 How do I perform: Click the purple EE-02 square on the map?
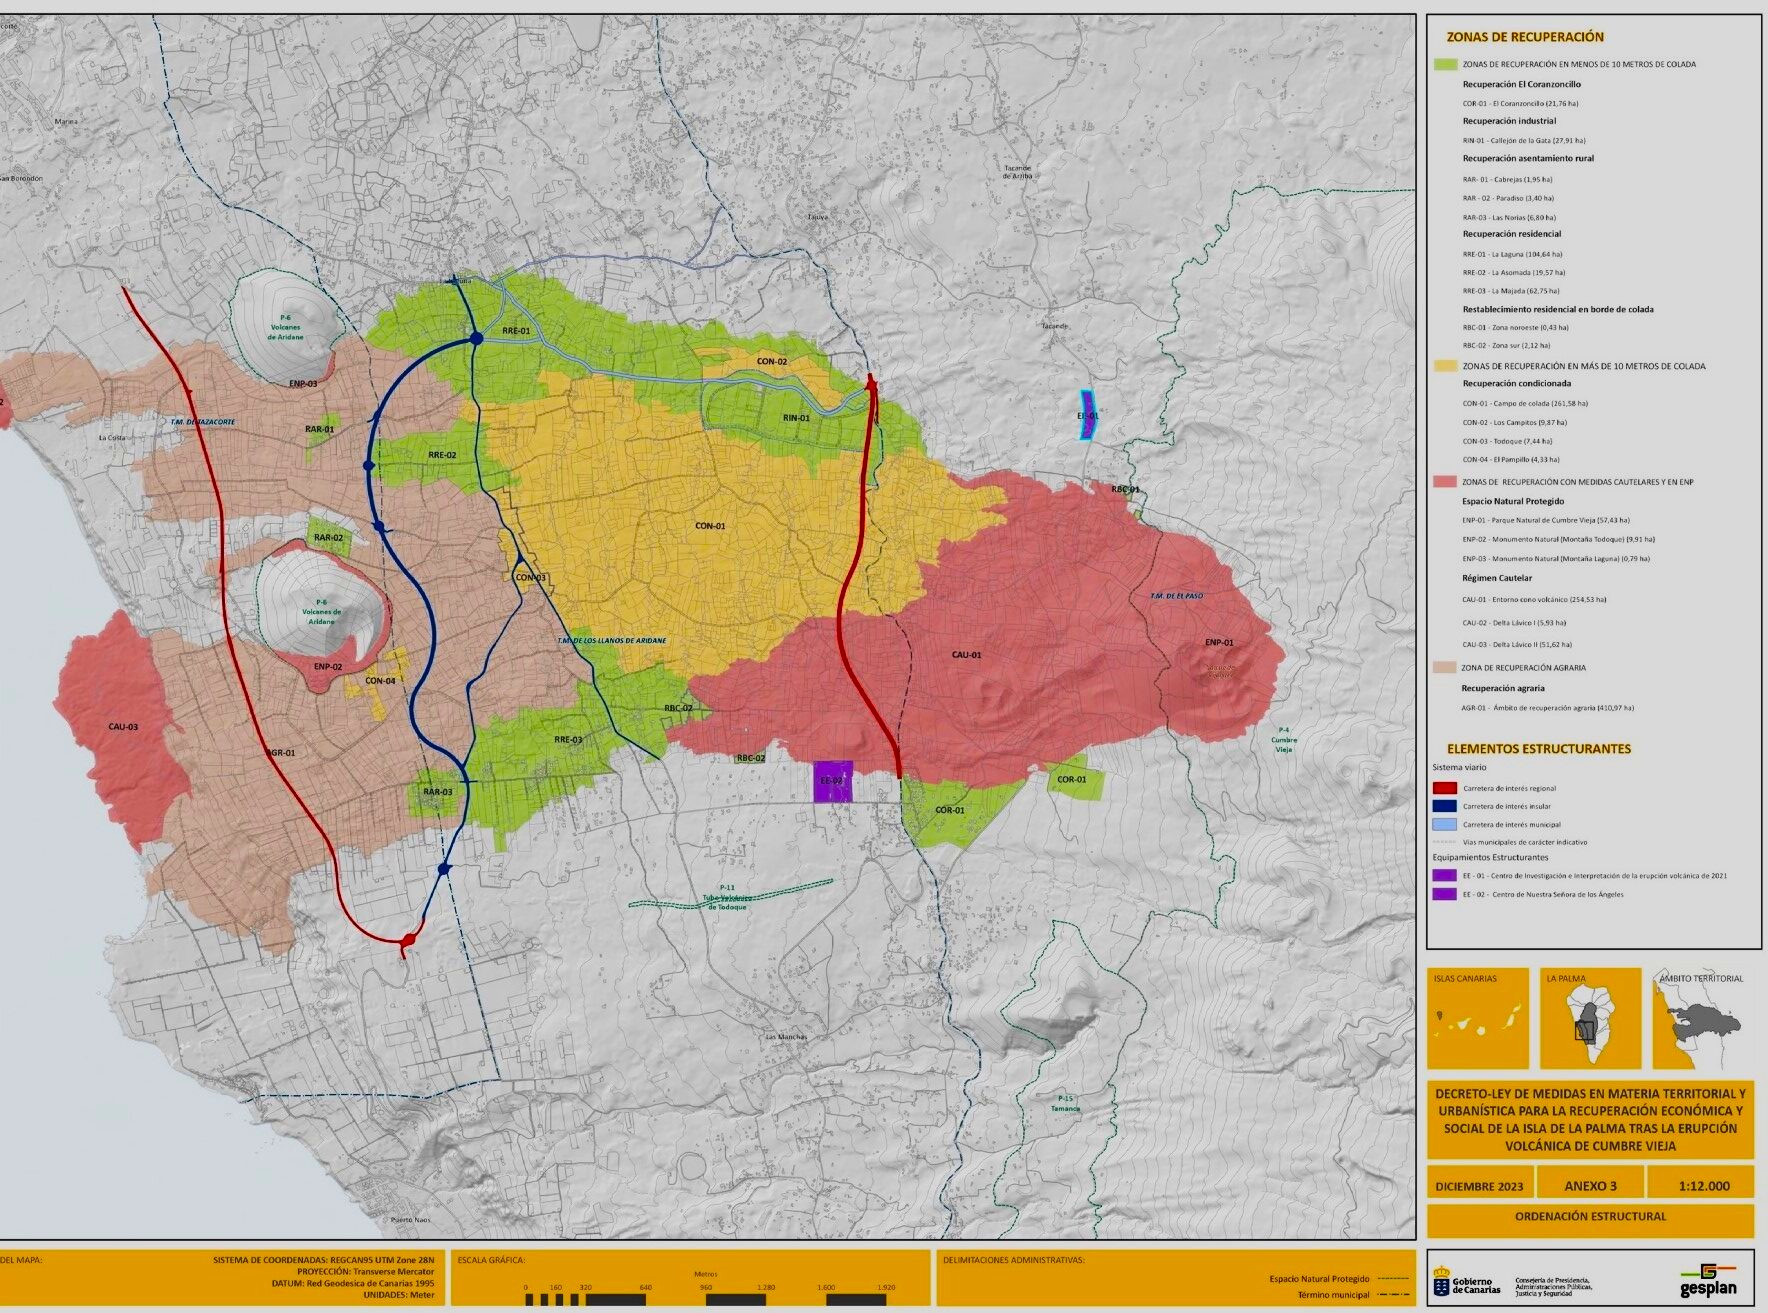[832, 781]
